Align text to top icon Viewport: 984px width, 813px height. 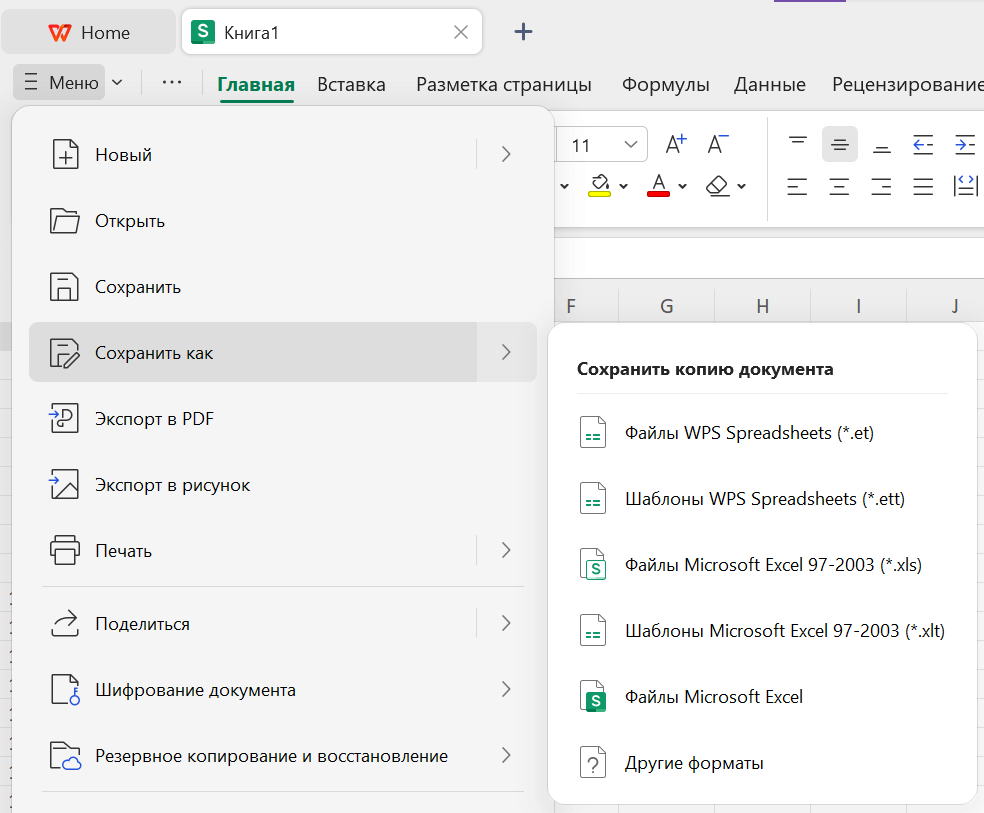tap(797, 144)
